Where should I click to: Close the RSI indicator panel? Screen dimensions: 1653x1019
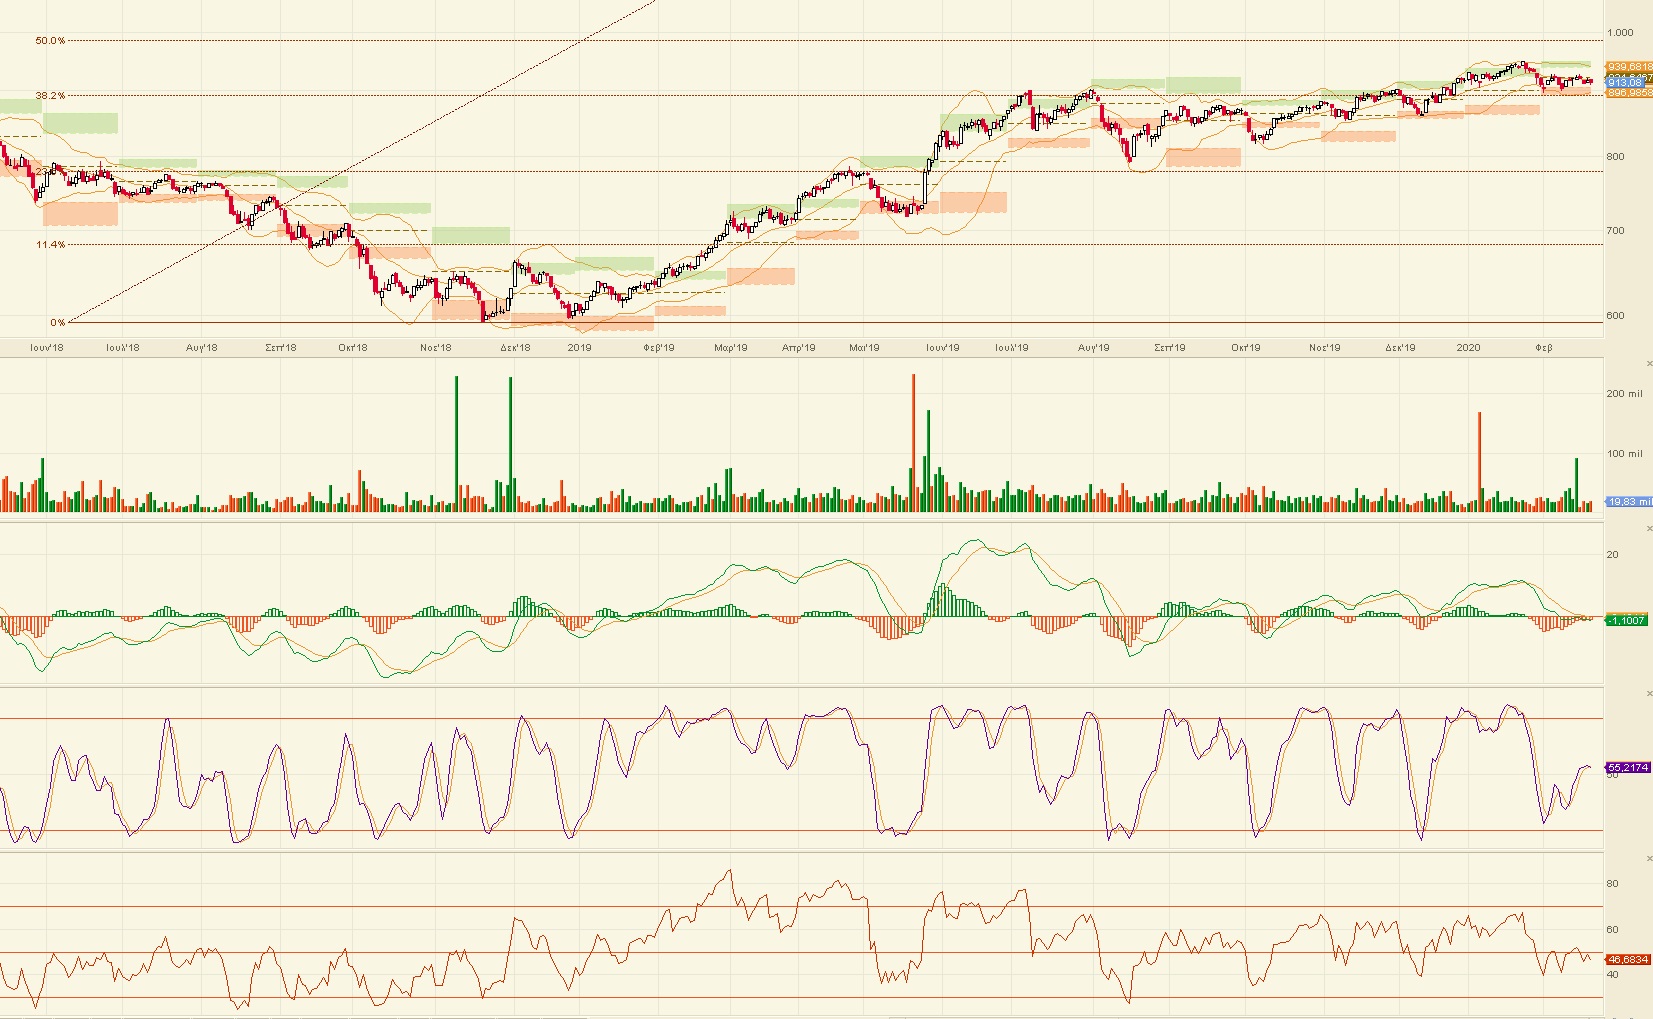pyautogui.click(x=1649, y=858)
